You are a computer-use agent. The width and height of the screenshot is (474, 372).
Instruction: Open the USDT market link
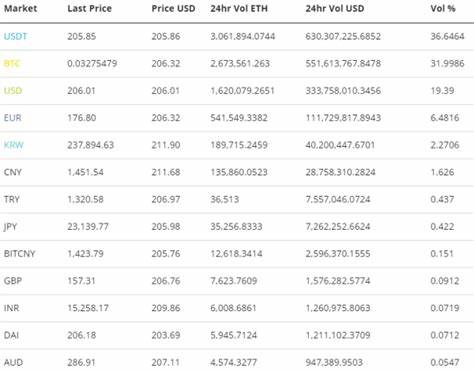coord(15,36)
